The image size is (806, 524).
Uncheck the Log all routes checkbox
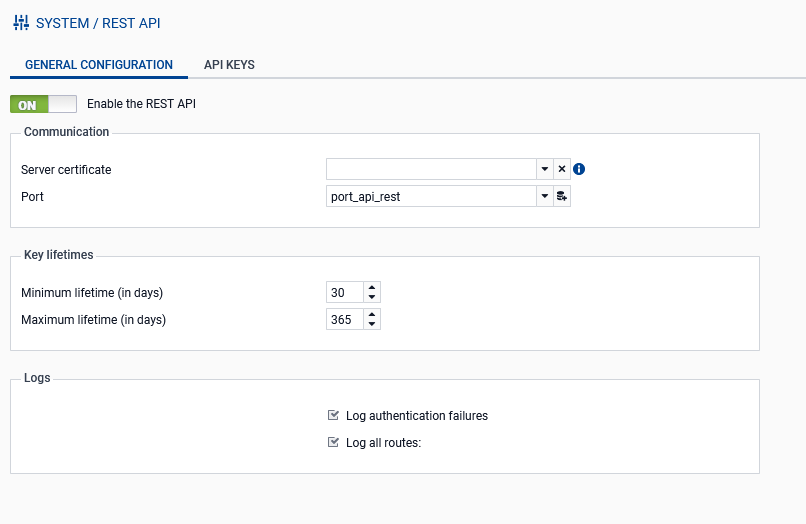tap(334, 442)
